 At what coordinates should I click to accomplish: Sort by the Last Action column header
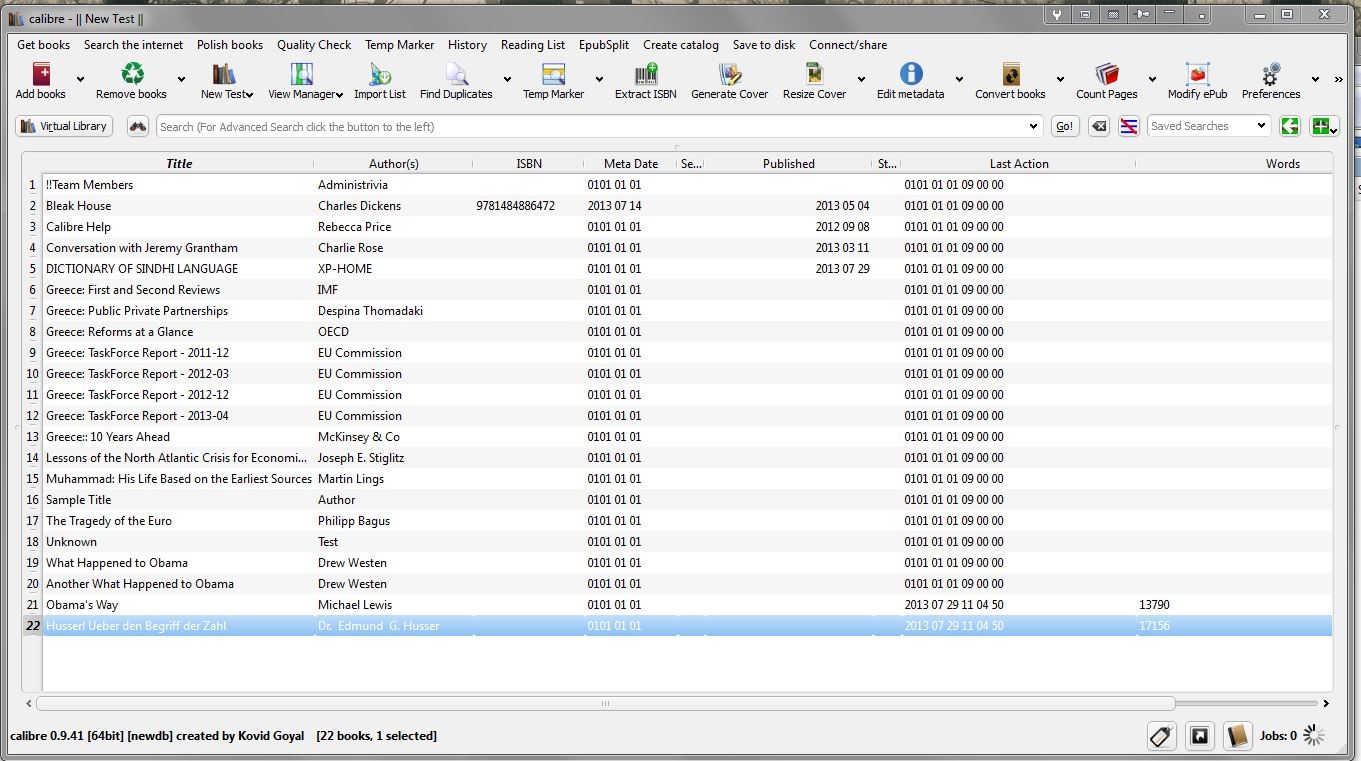click(x=1019, y=163)
